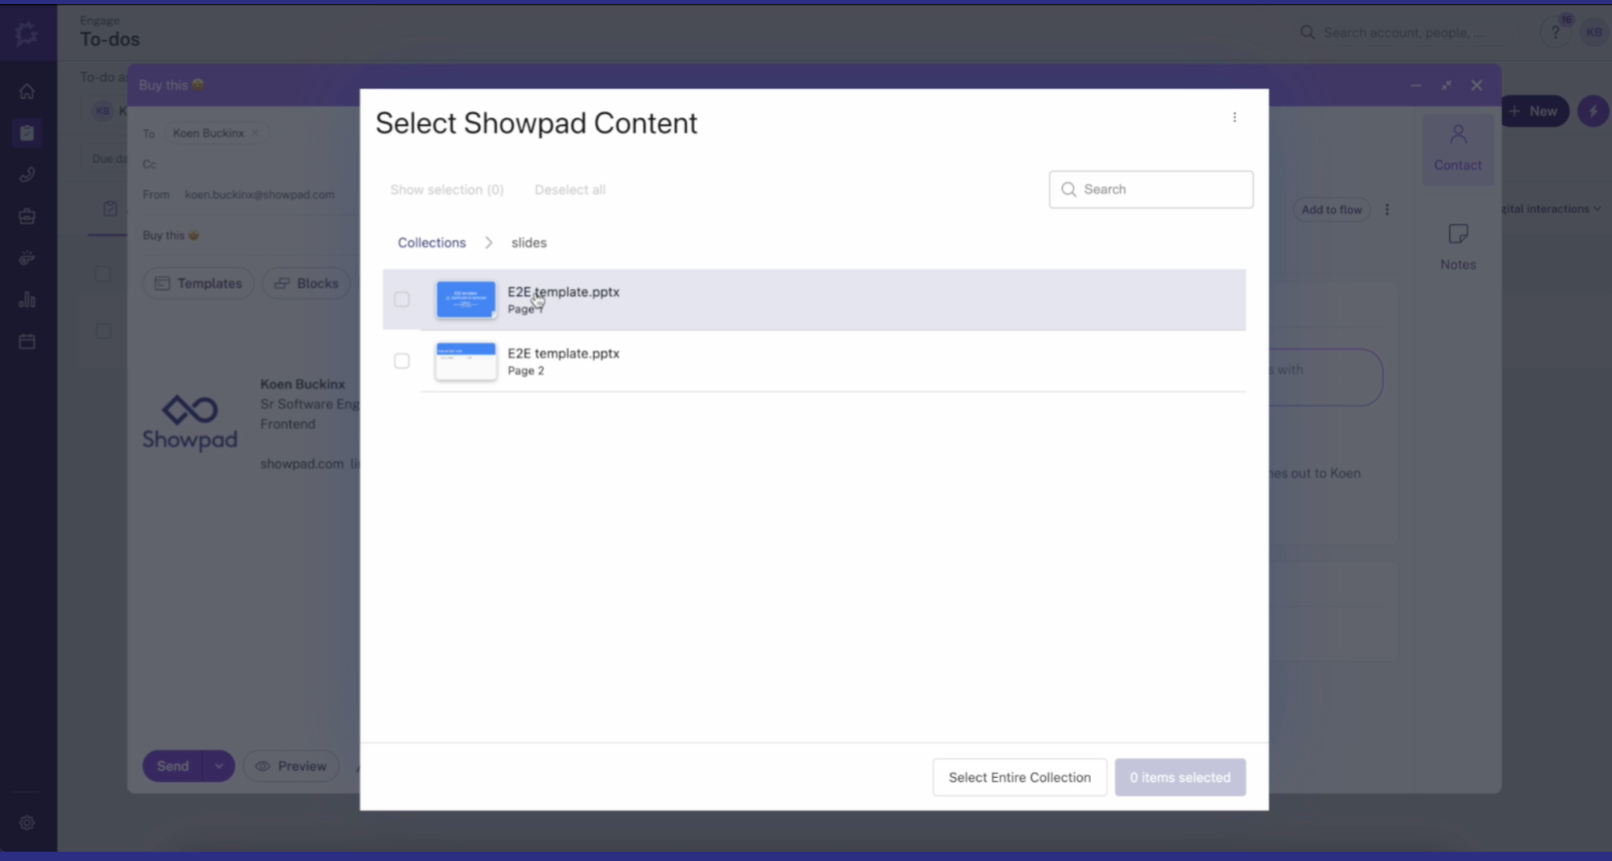Open the KB user avatar menu
This screenshot has height=861, width=1612.
click(x=1594, y=32)
